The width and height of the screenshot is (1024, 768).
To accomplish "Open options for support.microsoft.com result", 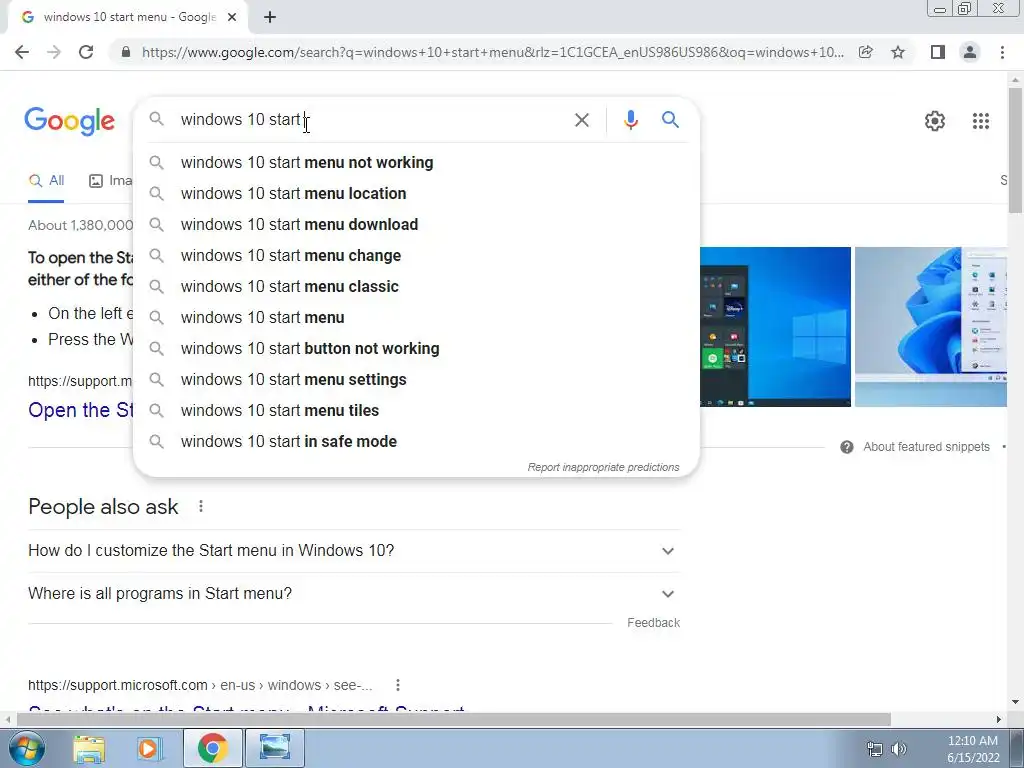I will (x=398, y=685).
